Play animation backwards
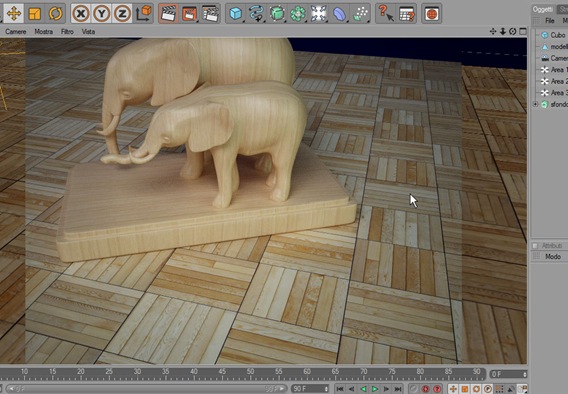568x394 pixels. pos(363,389)
